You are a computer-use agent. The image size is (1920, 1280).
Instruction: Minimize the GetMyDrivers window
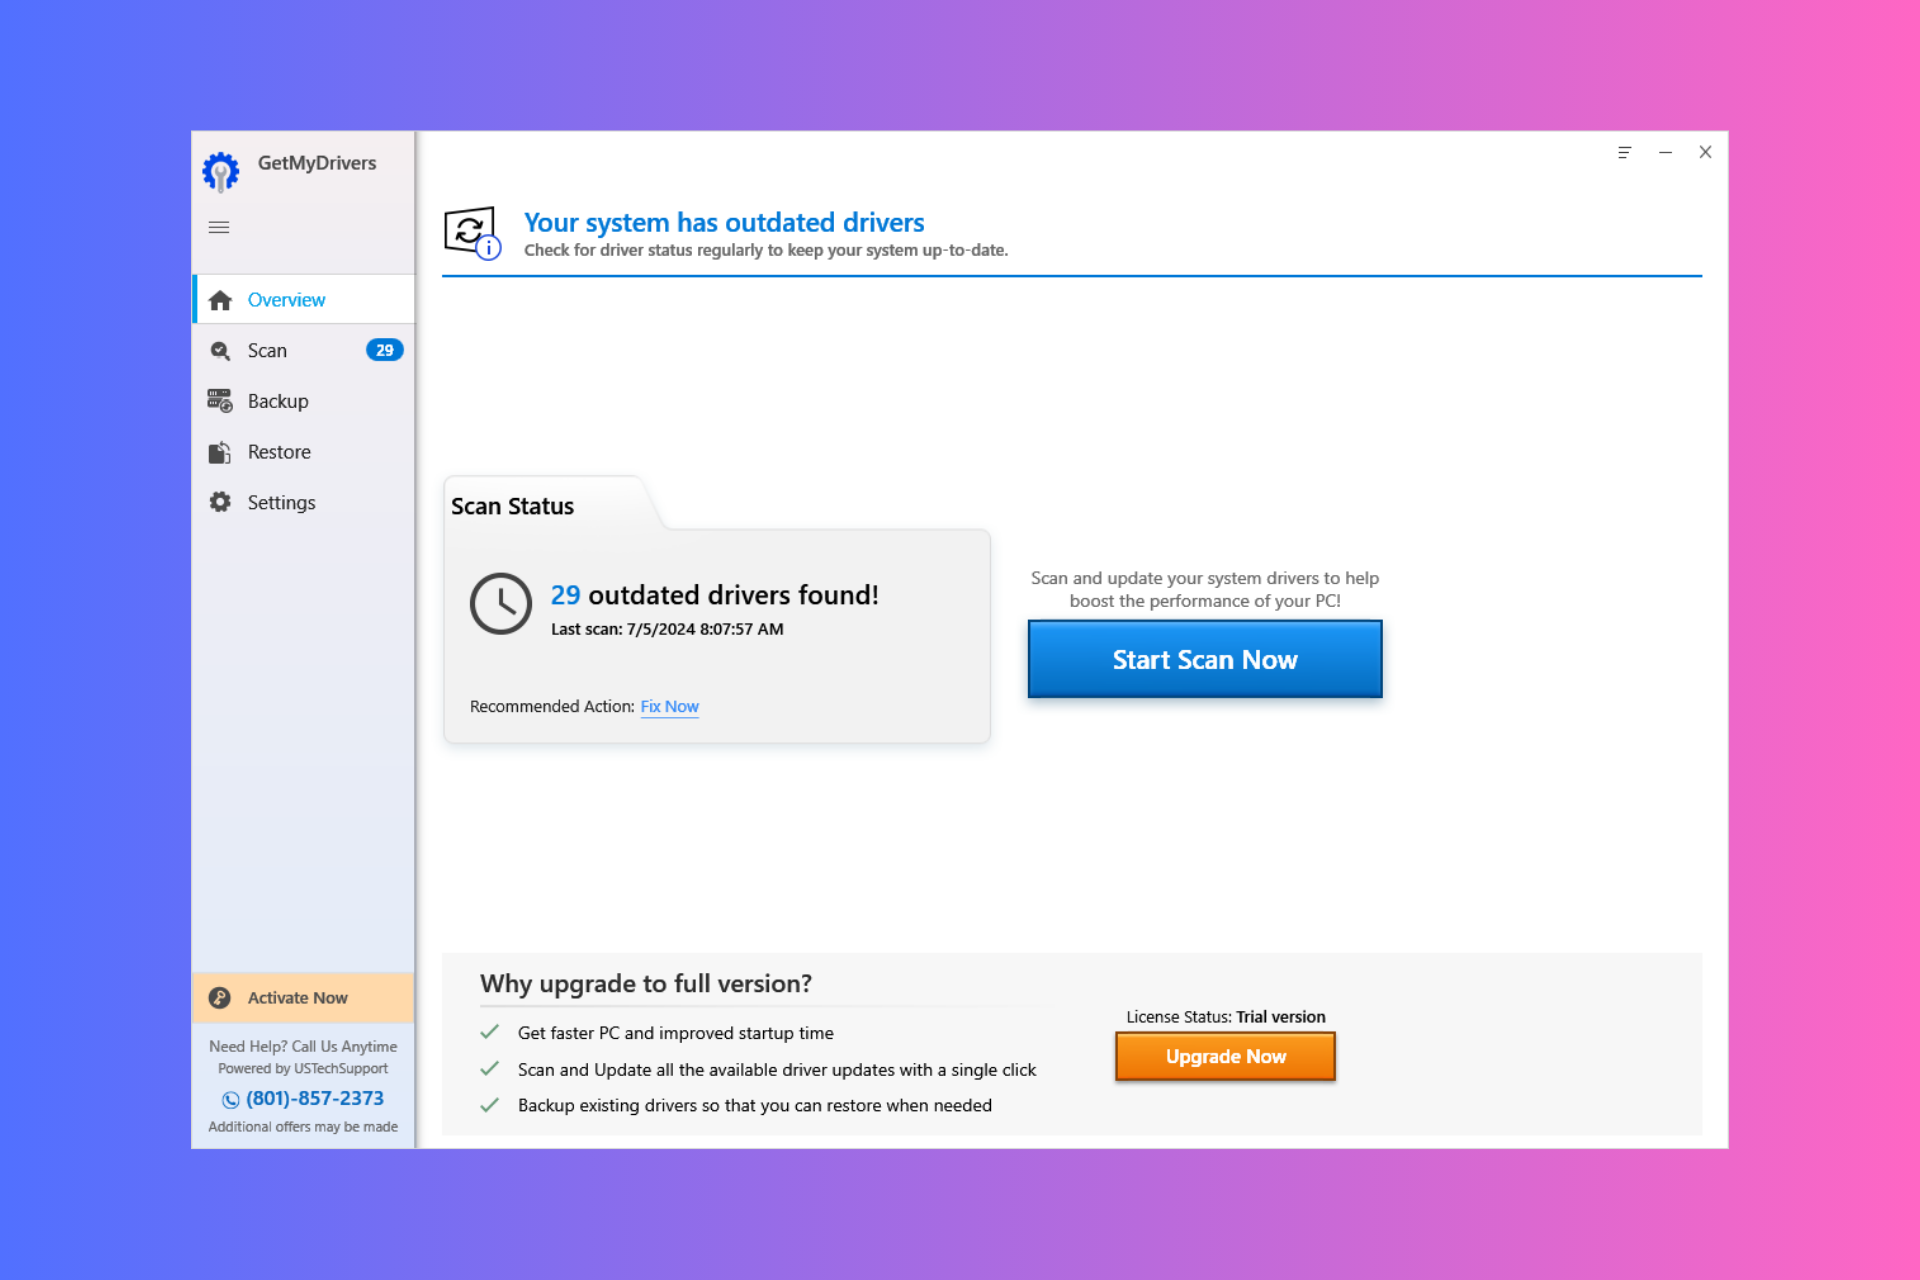coord(1665,152)
